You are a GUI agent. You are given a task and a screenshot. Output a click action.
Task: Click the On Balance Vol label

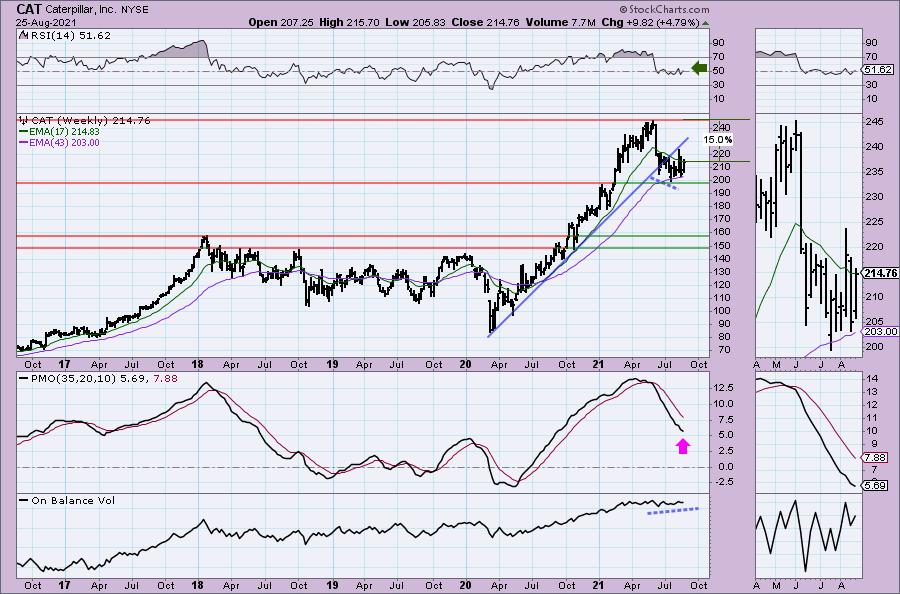(x=67, y=500)
